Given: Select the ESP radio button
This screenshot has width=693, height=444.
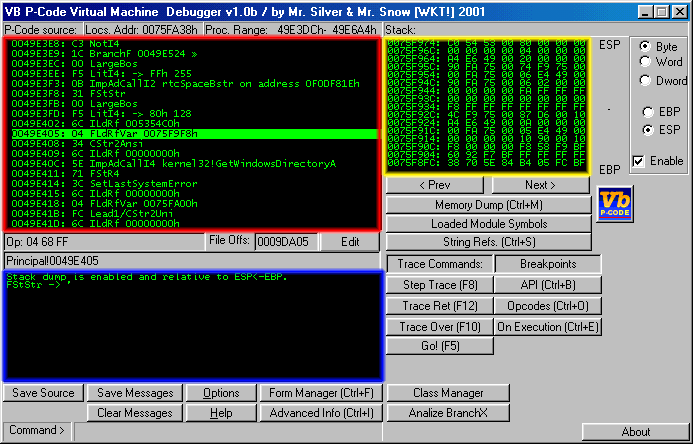Looking at the screenshot, I should (648, 130).
